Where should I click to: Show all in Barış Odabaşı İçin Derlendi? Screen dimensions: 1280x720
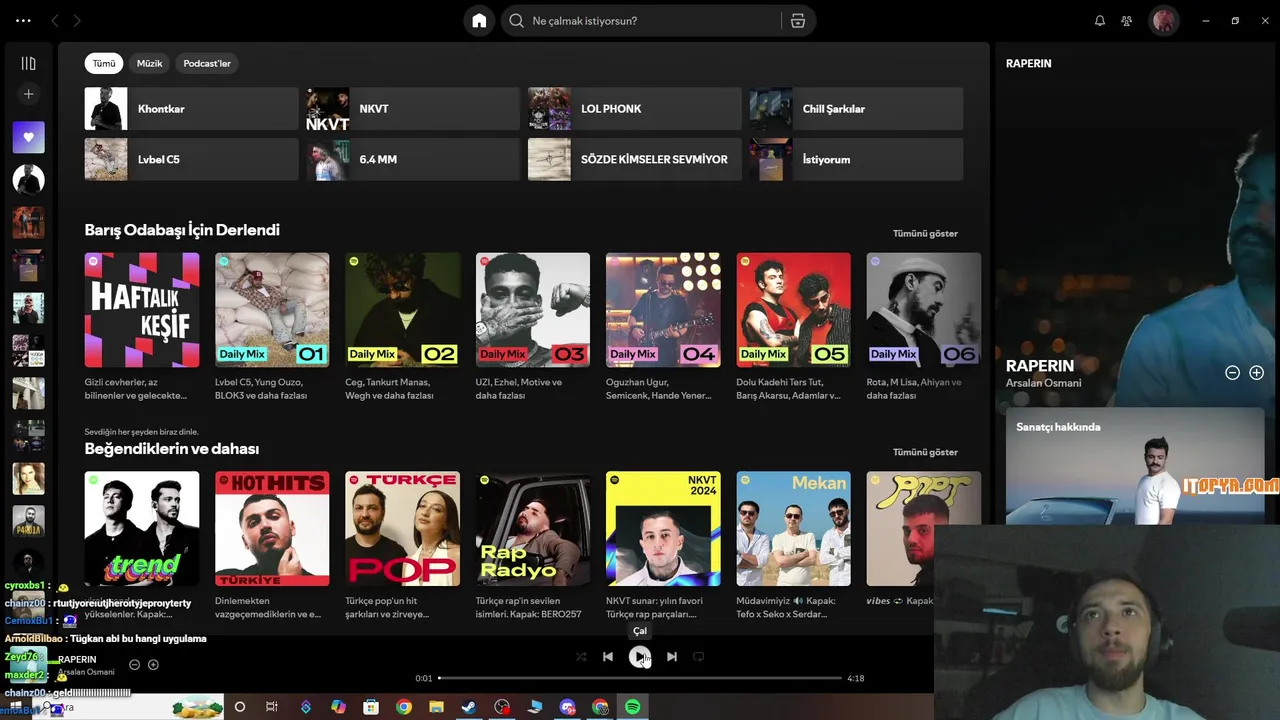pyautogui.click(x=925, y=233)
